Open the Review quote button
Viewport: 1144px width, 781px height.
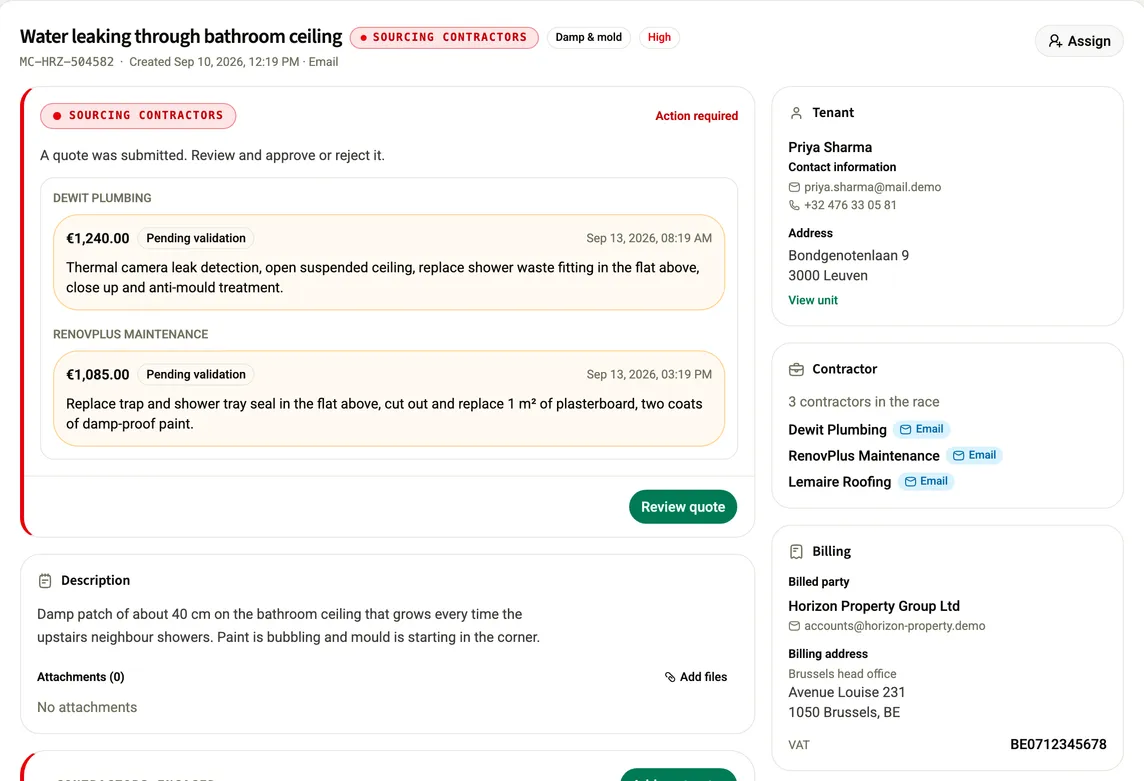click(x=682, y=507)
